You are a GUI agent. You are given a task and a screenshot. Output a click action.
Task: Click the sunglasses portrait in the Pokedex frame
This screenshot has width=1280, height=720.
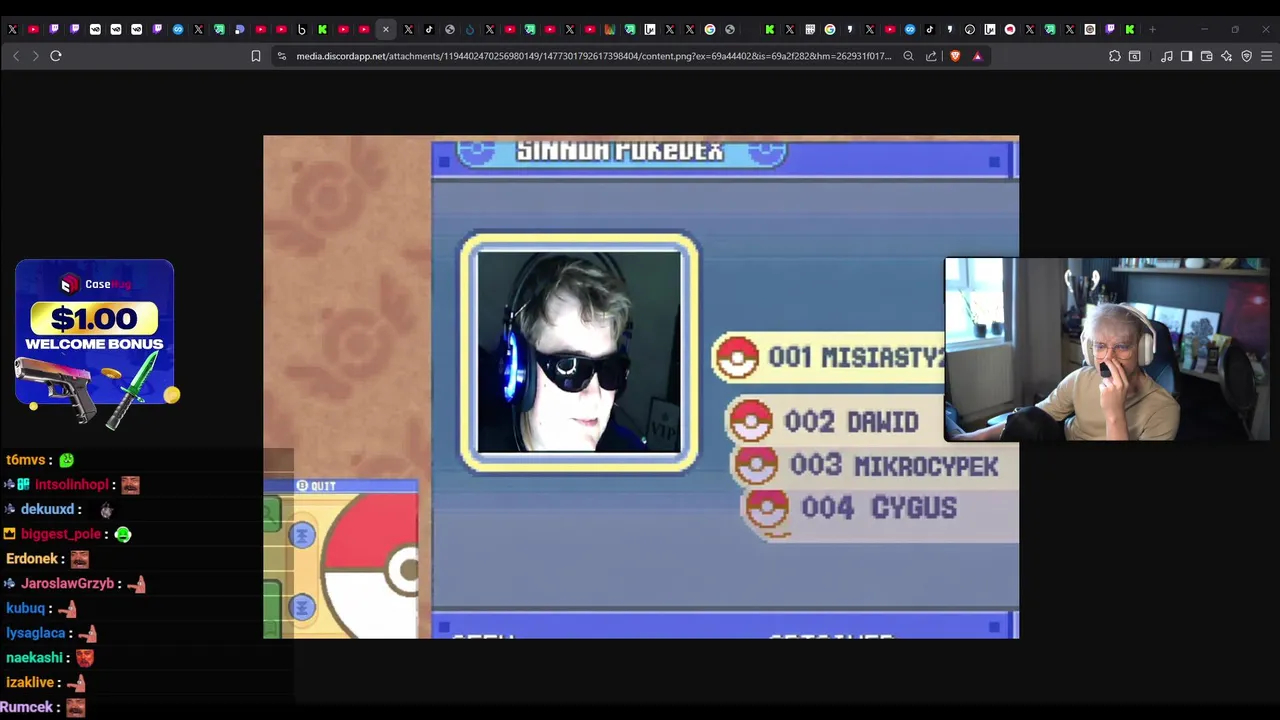click(579, 352)
